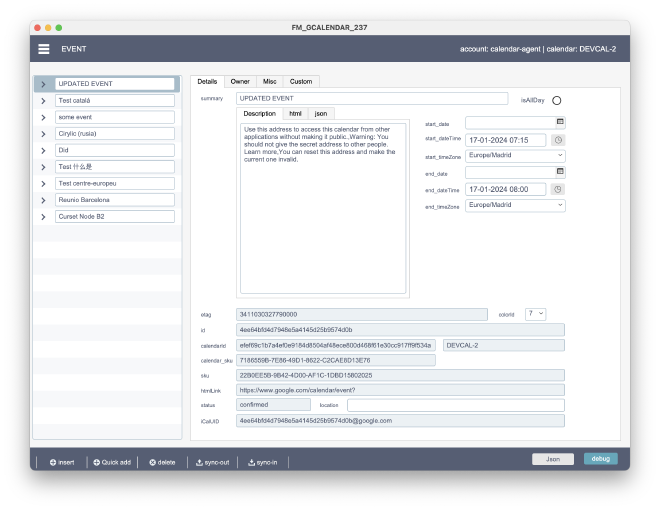The image size is (660, 510).
Task: Select the html sub-tab
Action: click(x=295, y=114)
